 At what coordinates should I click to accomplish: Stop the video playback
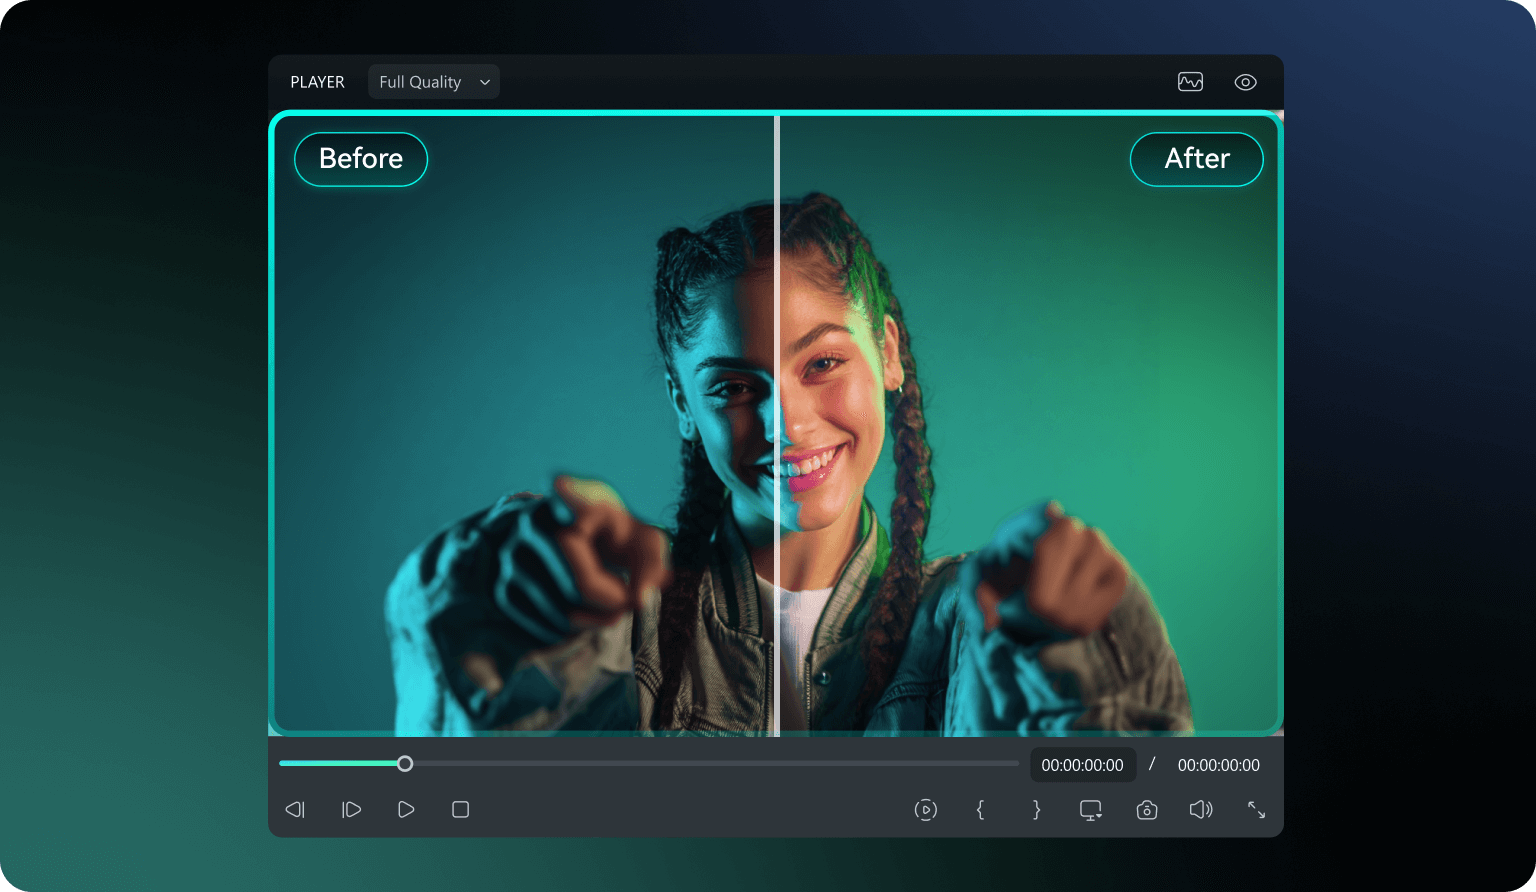pyautogui.click(x=461, y=810)
